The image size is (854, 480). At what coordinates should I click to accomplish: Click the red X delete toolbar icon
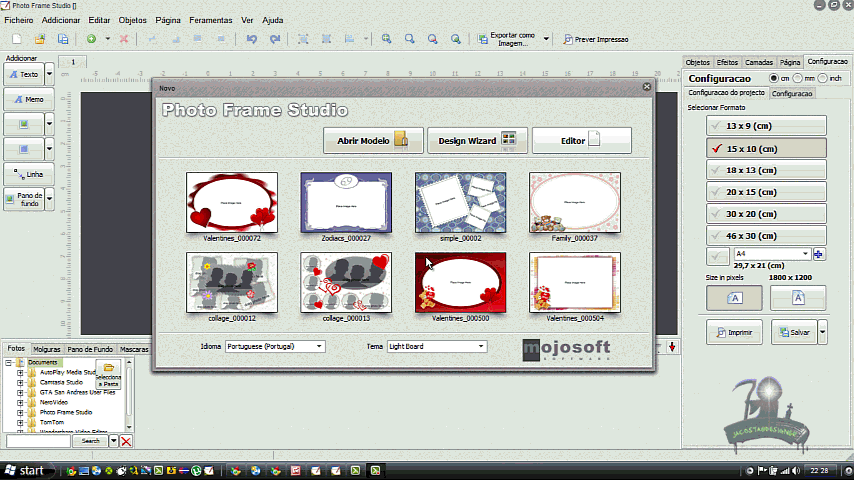click(124, 39)
